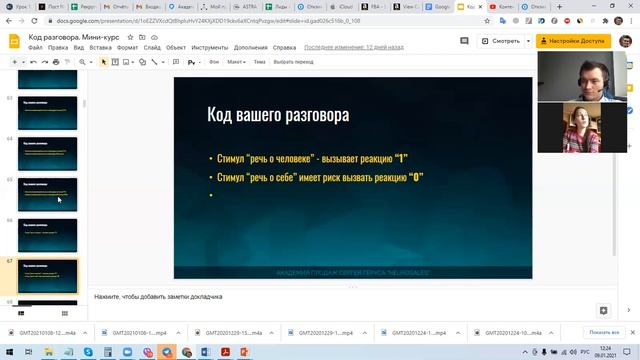Reload the page in the browser
Viewport: 640px width, 360px height.
tap(34, 21)
